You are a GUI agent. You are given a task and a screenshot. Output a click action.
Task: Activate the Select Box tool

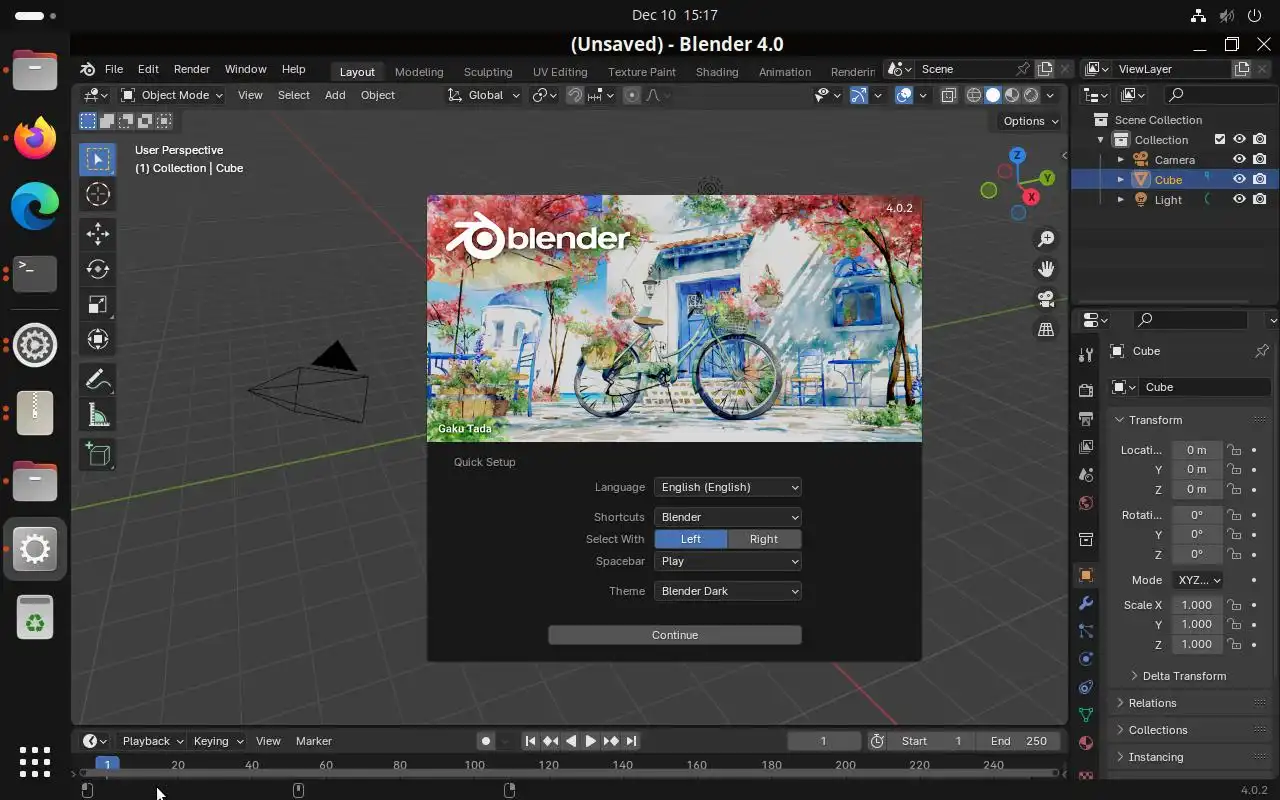[x=98, y=159]
